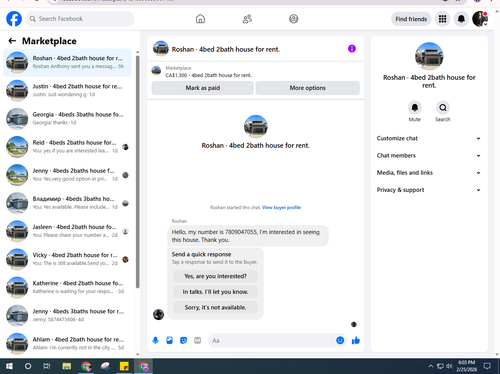Click the volume icon in system tray
The width and height of the screenshot is (500, 374).
[x=449, y=366]
